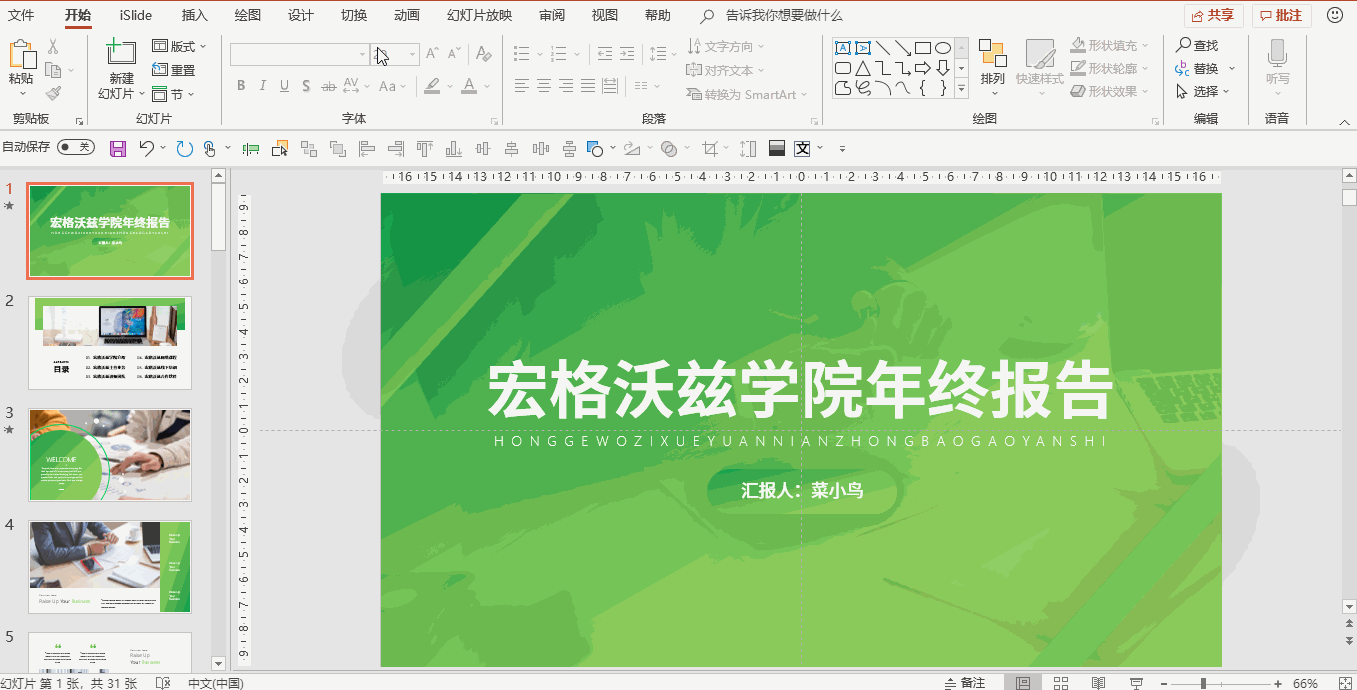Select the text box shape in gallery
This screenshot has height=690, width=1357.
[x=843, y=47]
